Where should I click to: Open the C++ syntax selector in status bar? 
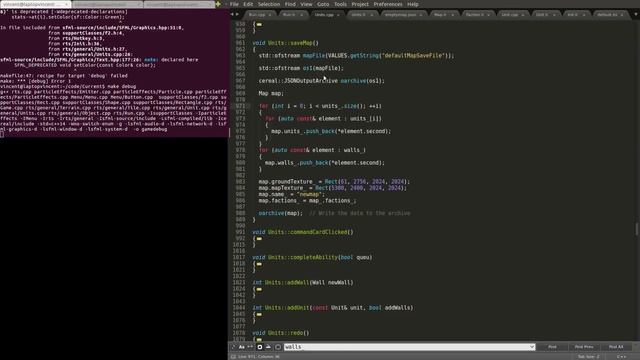click(621, 356)
